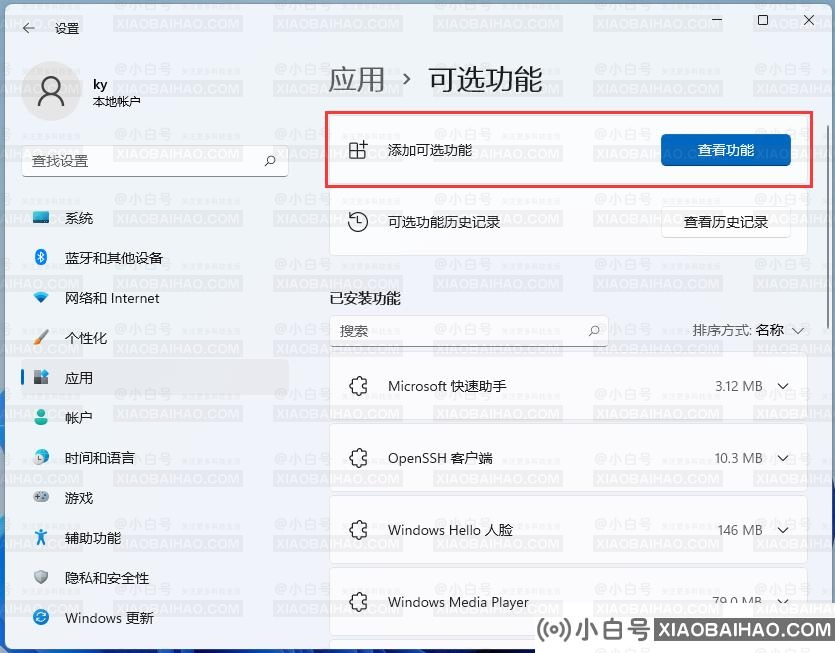Click the network Wi-Fi icon

click(x=41, y=298)
